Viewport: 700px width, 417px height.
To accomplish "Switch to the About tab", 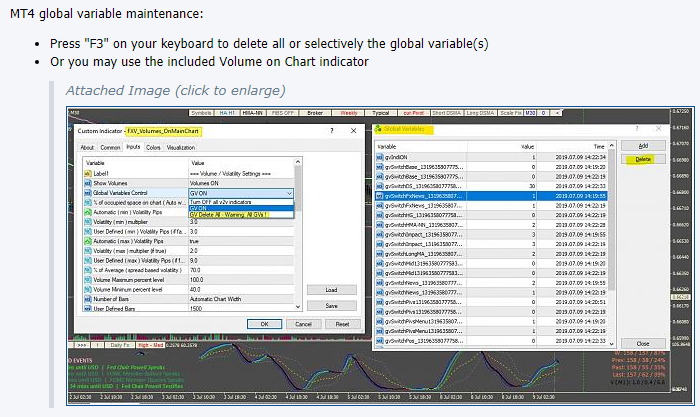I will [x=87, y=147].
